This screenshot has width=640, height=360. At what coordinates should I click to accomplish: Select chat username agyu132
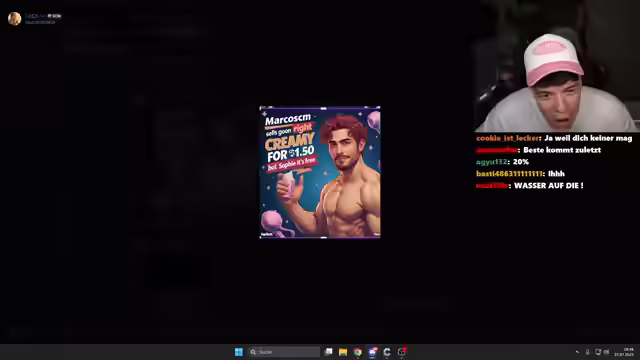tap(491, 162)
